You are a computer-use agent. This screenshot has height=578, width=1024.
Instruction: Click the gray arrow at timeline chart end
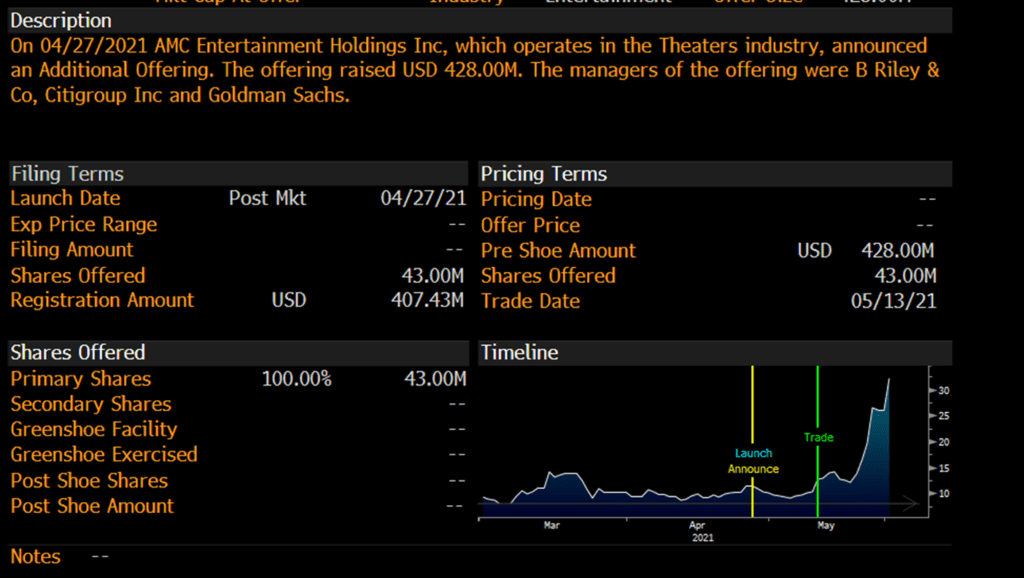(x=910, y=503)
